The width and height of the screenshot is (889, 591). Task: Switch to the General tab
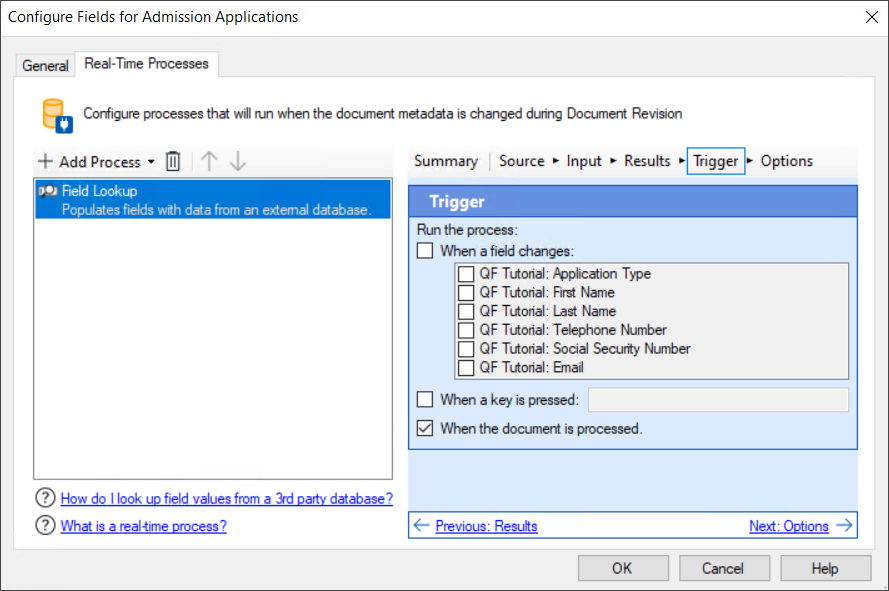[x=45, y=65]
